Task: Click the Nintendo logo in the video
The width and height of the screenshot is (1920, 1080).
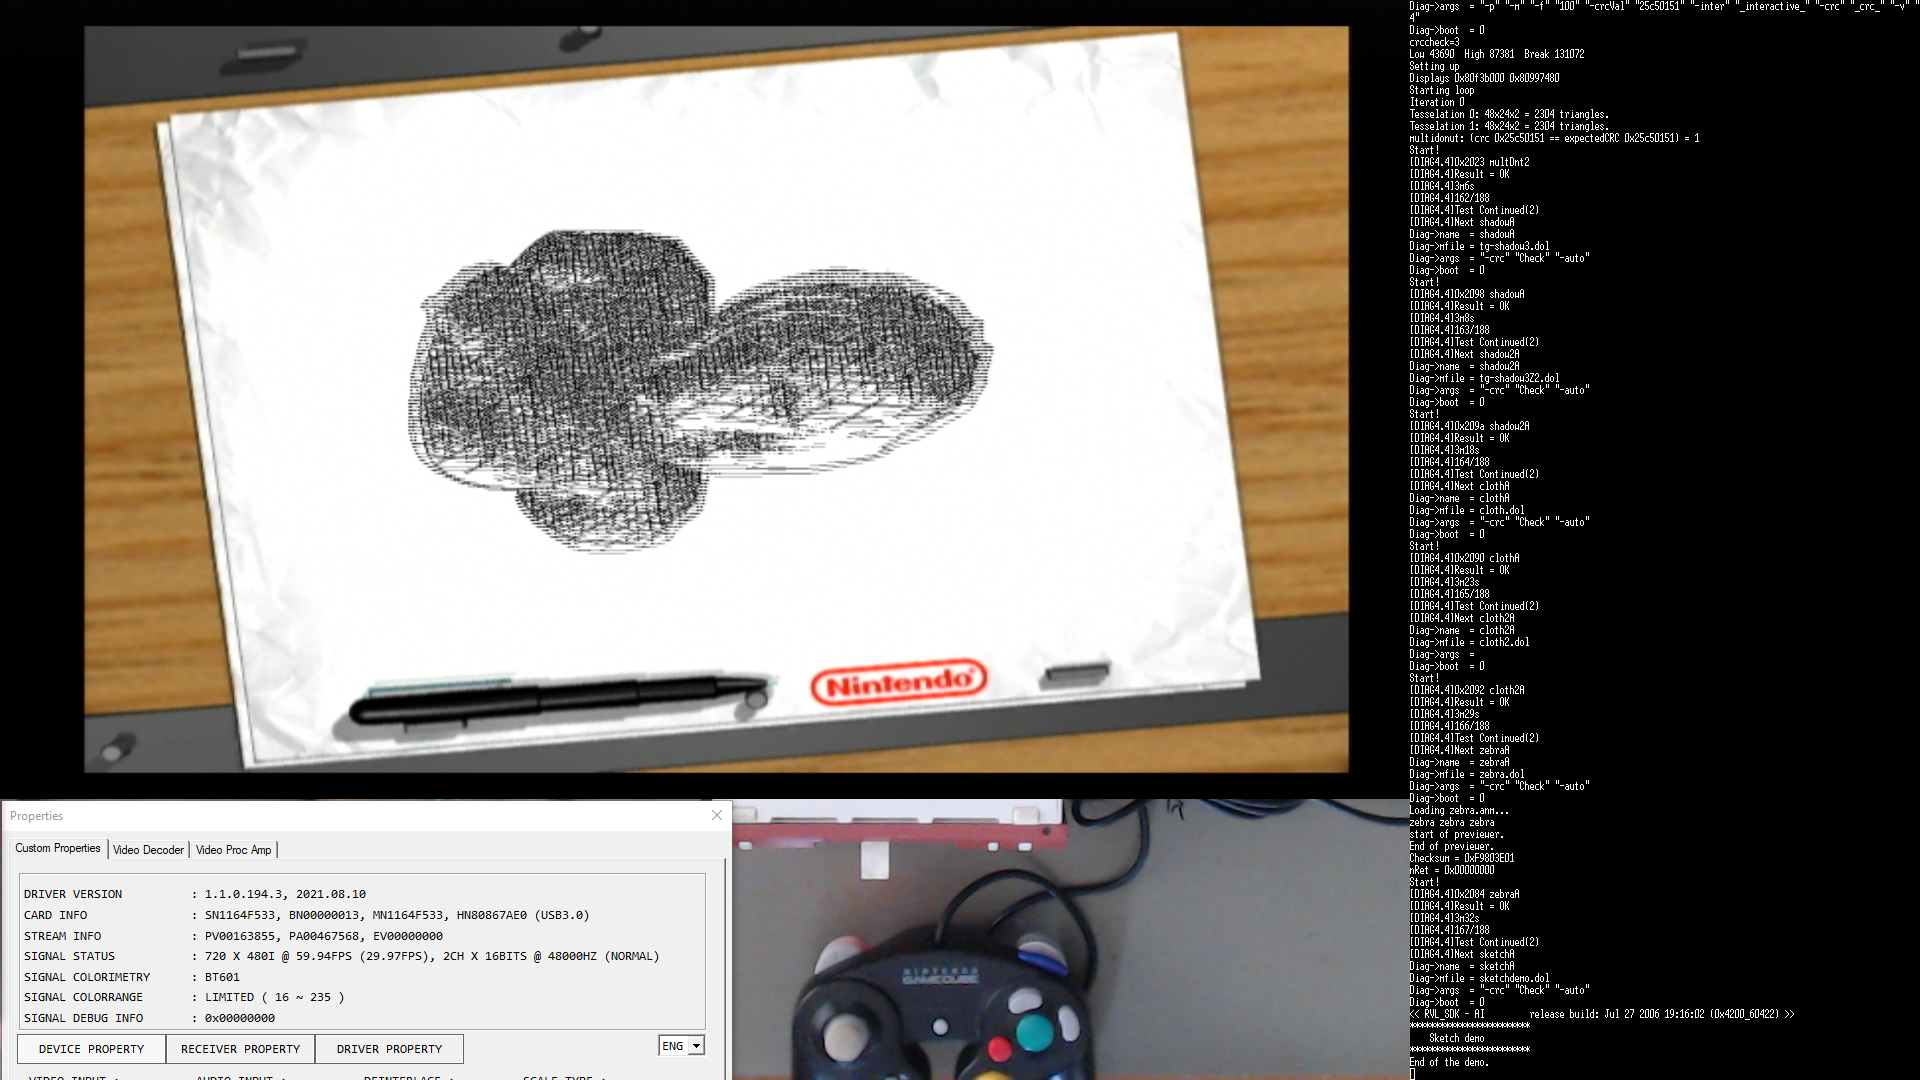Action: [x=899, y=683]
